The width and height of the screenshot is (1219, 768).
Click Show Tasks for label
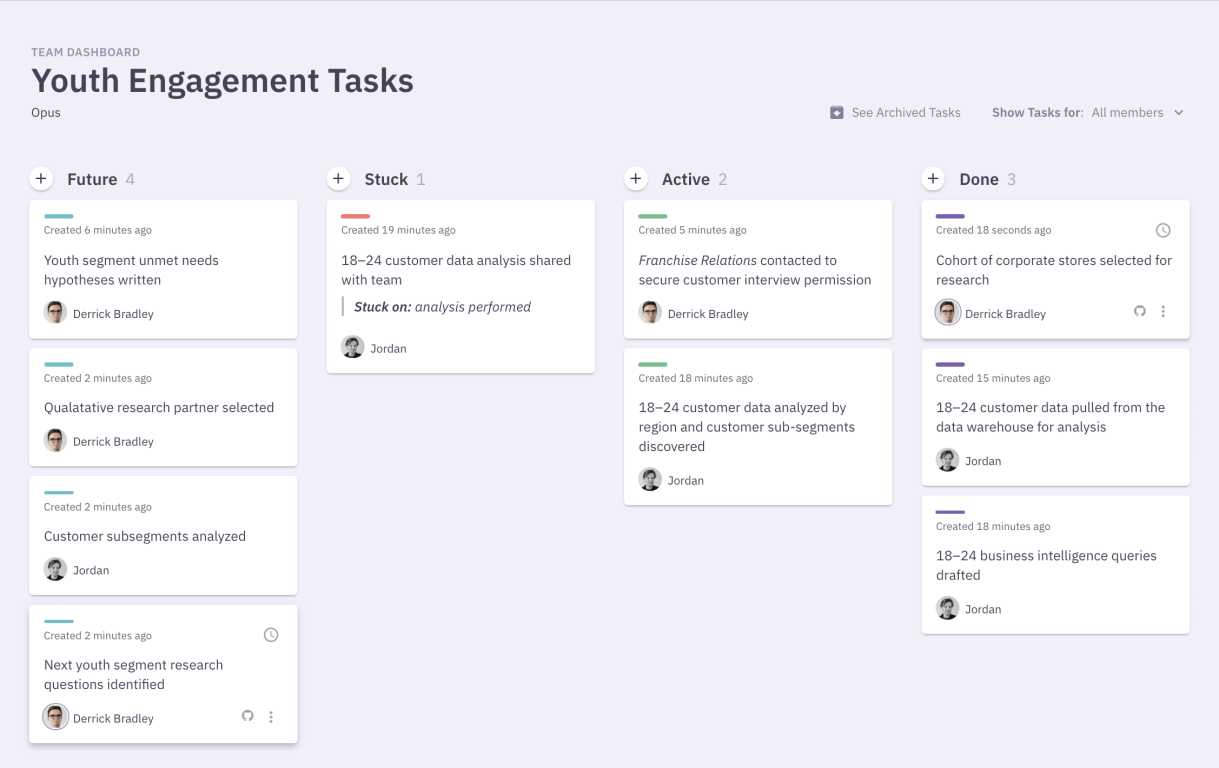[x=1037, y=113]
